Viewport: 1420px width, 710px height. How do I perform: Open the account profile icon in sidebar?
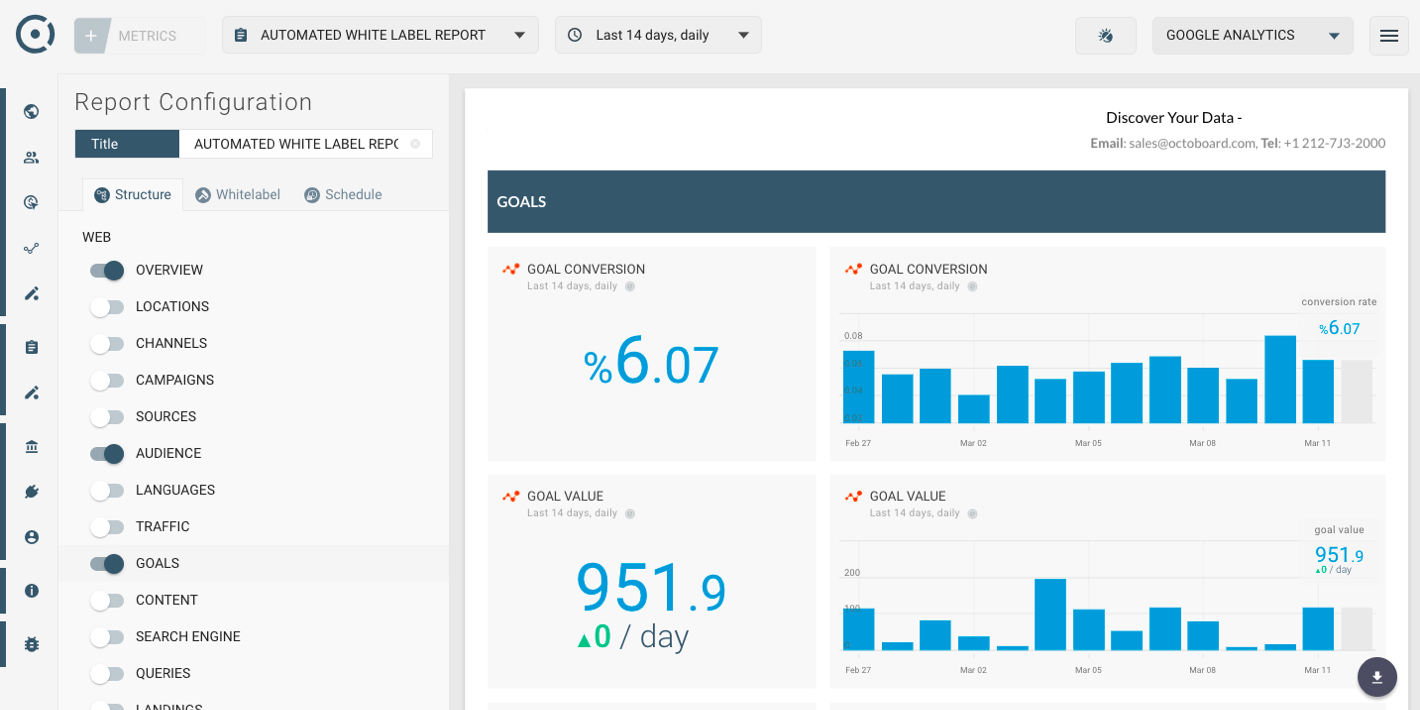point(31,537)
